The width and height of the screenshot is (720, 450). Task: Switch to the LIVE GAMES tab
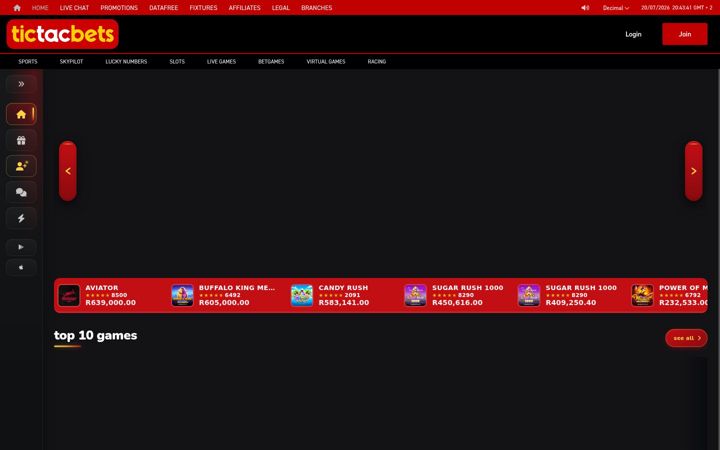[x=221, y=62]
